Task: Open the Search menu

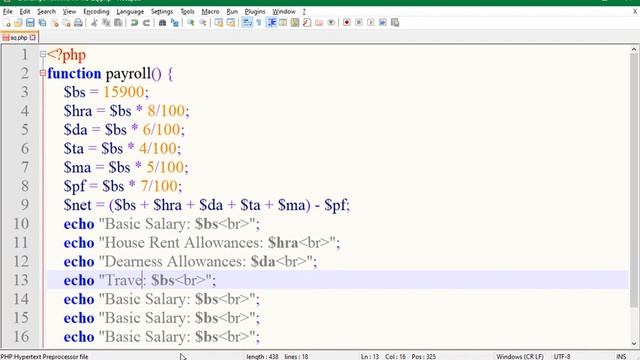Action: [x=47, y=11]
